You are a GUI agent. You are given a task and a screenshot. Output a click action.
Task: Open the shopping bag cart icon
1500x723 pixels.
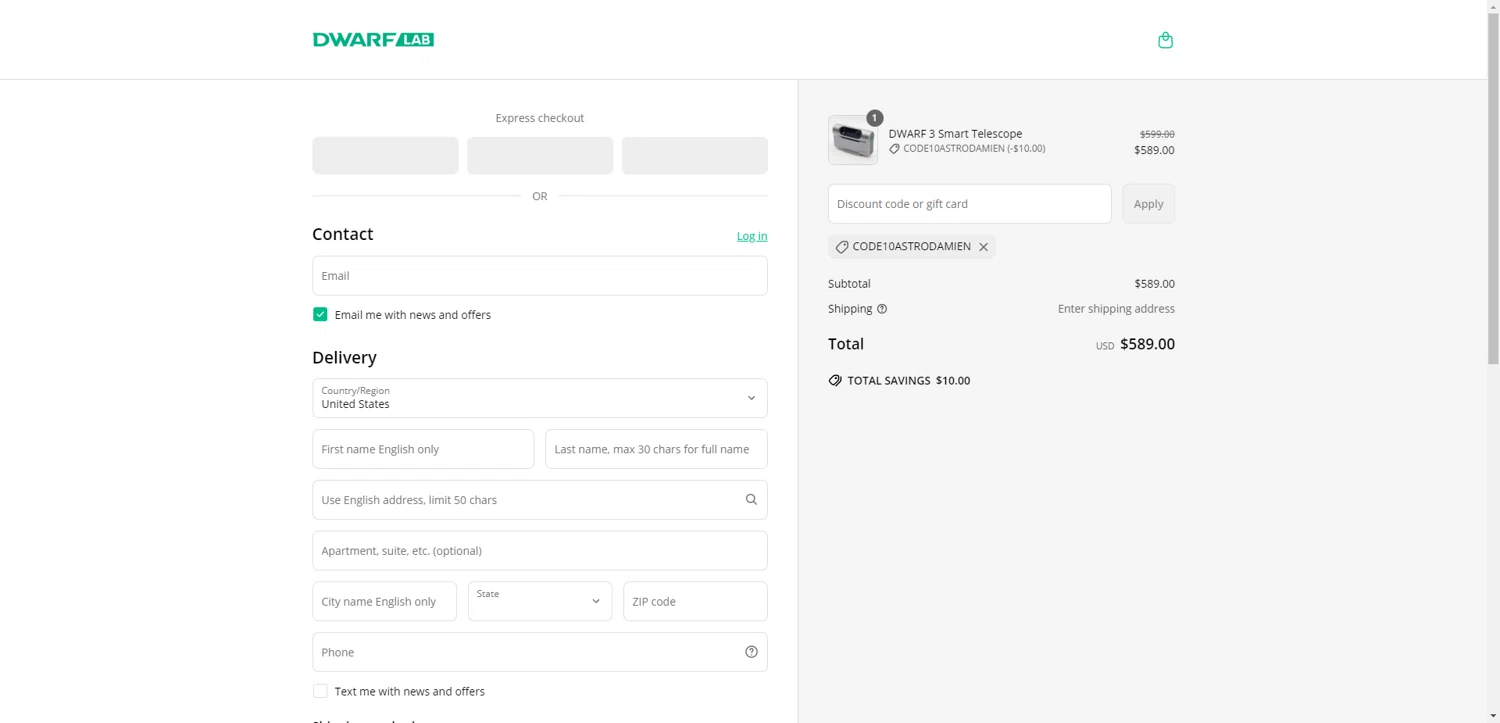1165,40
